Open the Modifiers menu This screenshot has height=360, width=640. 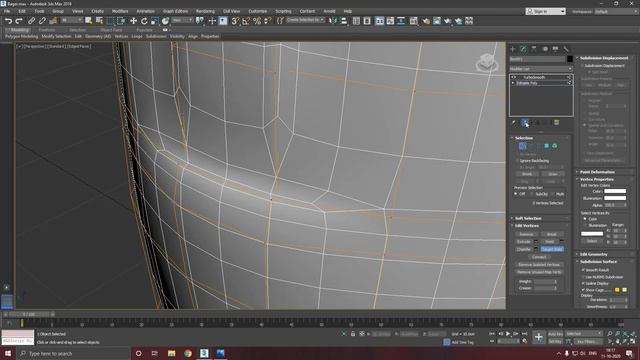pos(120,11)
